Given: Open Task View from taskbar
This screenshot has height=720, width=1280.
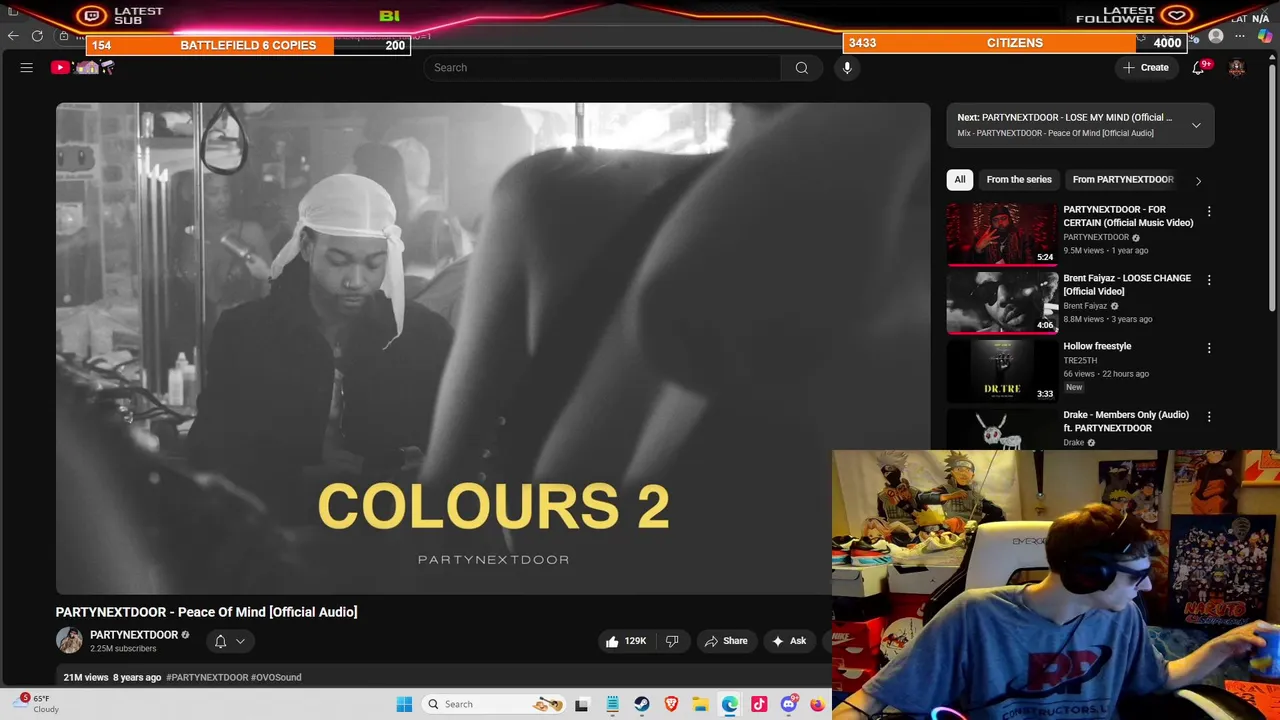Looking at the screenshot, I should tap(582, 704).
